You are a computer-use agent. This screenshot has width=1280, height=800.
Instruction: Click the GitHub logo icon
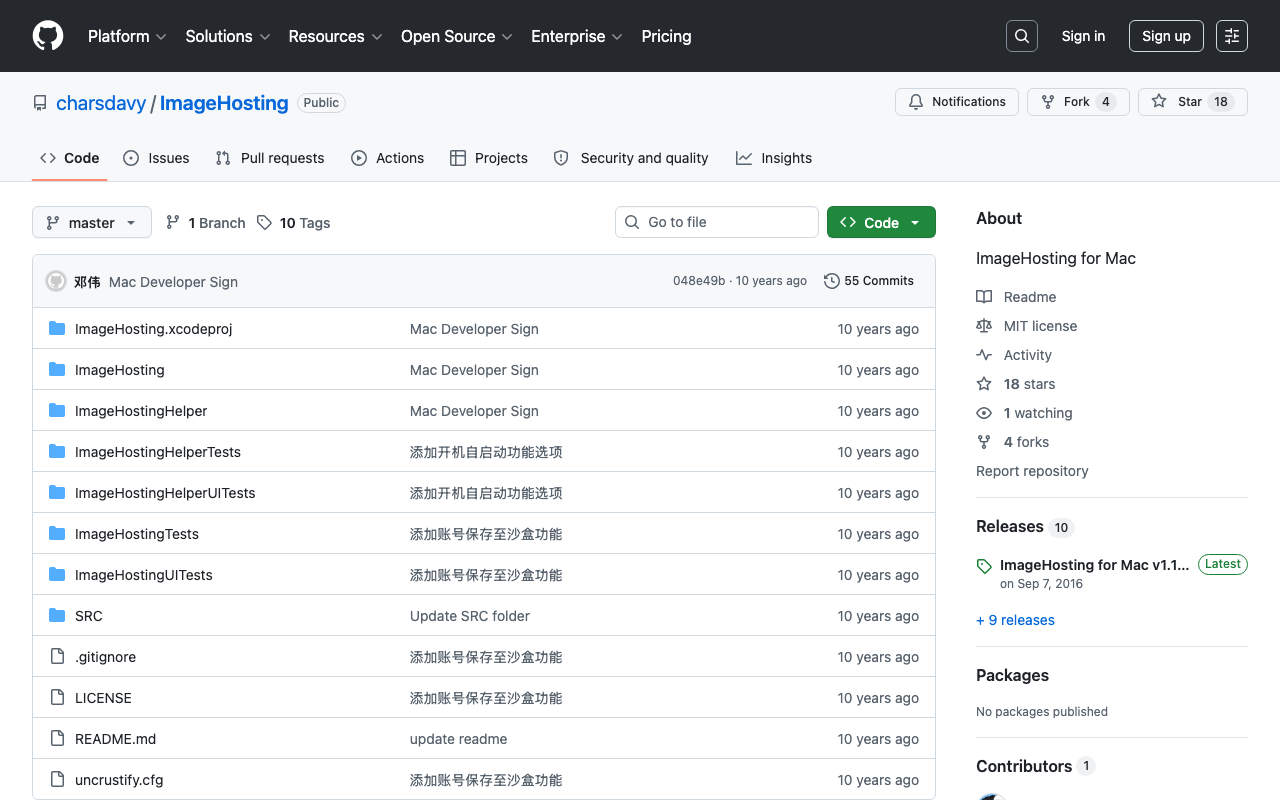click(48, 36)
